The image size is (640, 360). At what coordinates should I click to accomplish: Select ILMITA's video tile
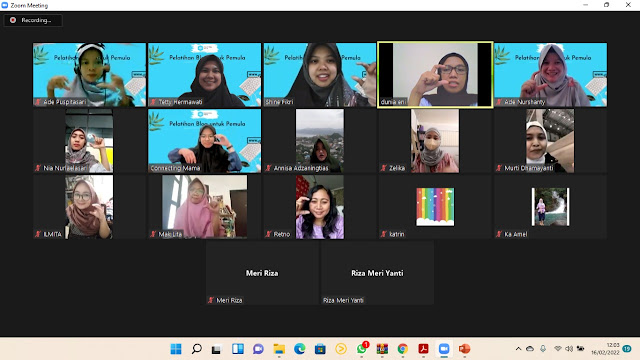[89, 207]
